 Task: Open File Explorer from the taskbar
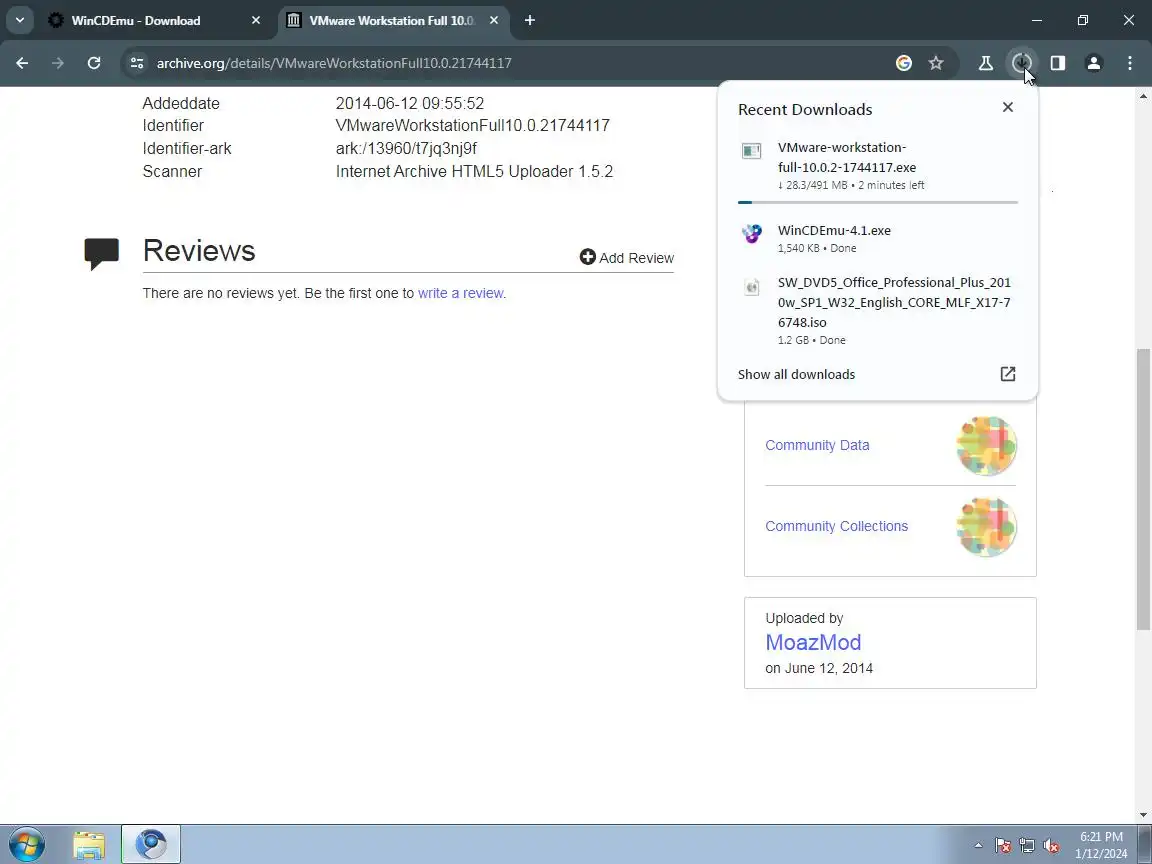pyautogui.click(x=89, y=845)
